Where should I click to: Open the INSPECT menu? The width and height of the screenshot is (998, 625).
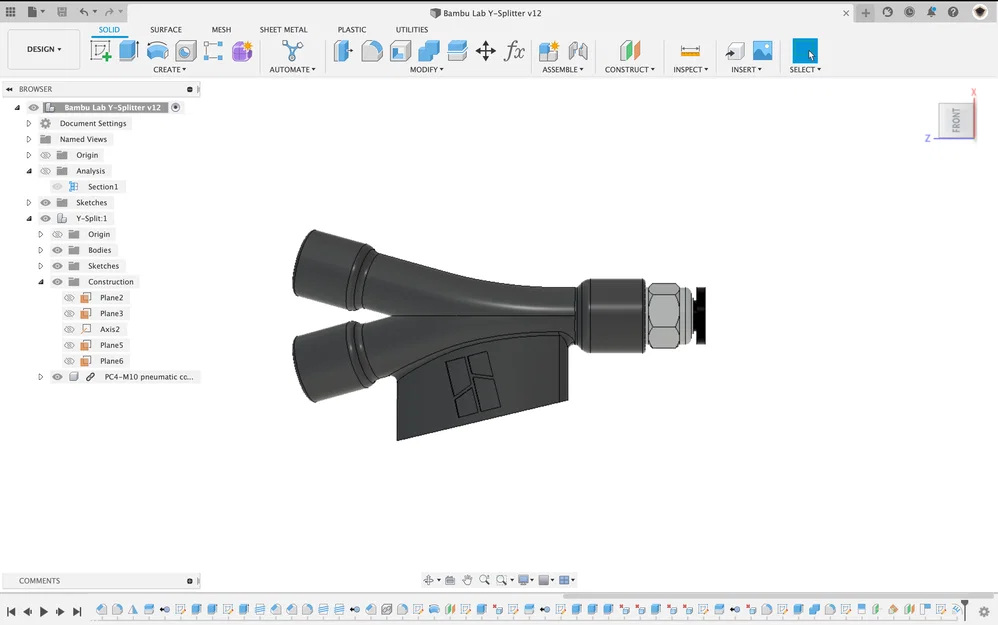pyautogui.click(x=691, y=69)
